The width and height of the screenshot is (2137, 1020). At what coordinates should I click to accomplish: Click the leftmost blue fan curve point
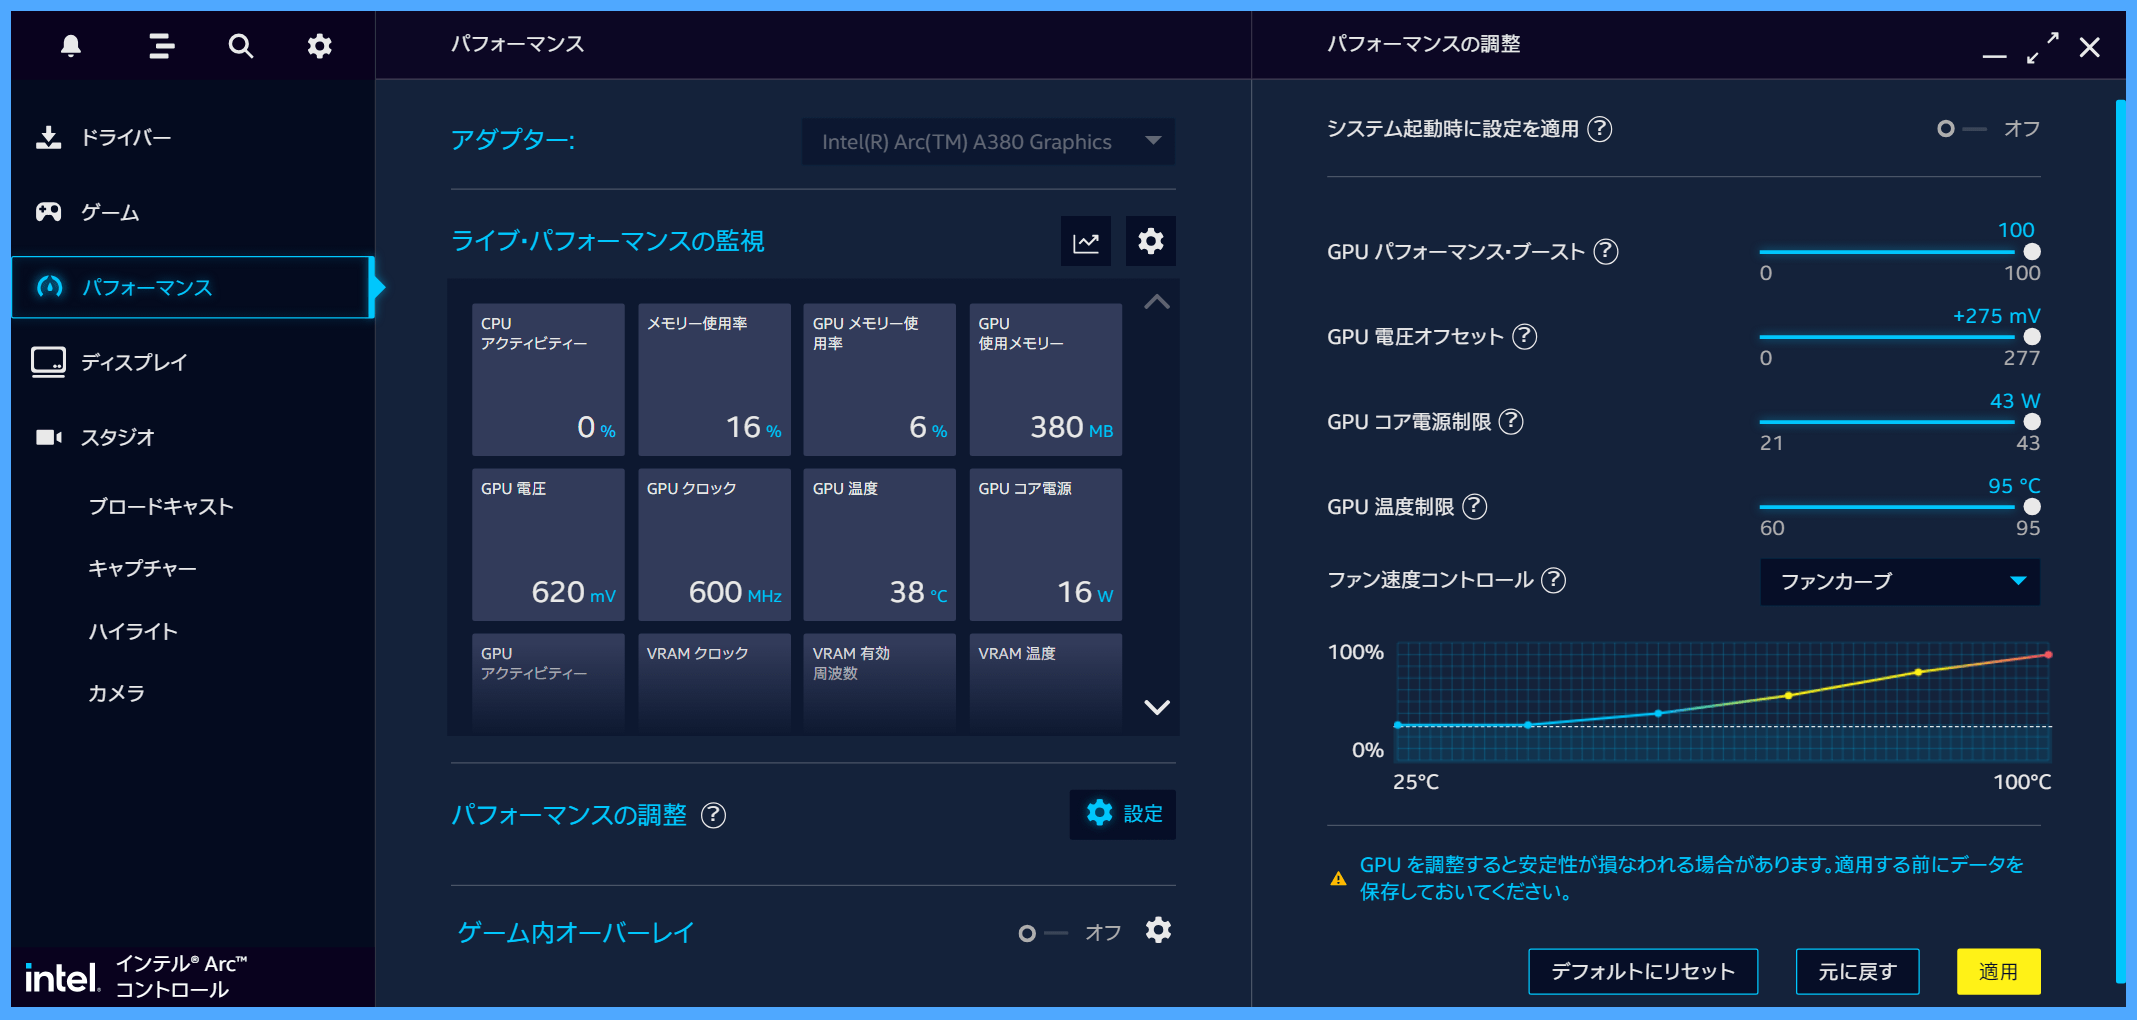point(1398,725)
